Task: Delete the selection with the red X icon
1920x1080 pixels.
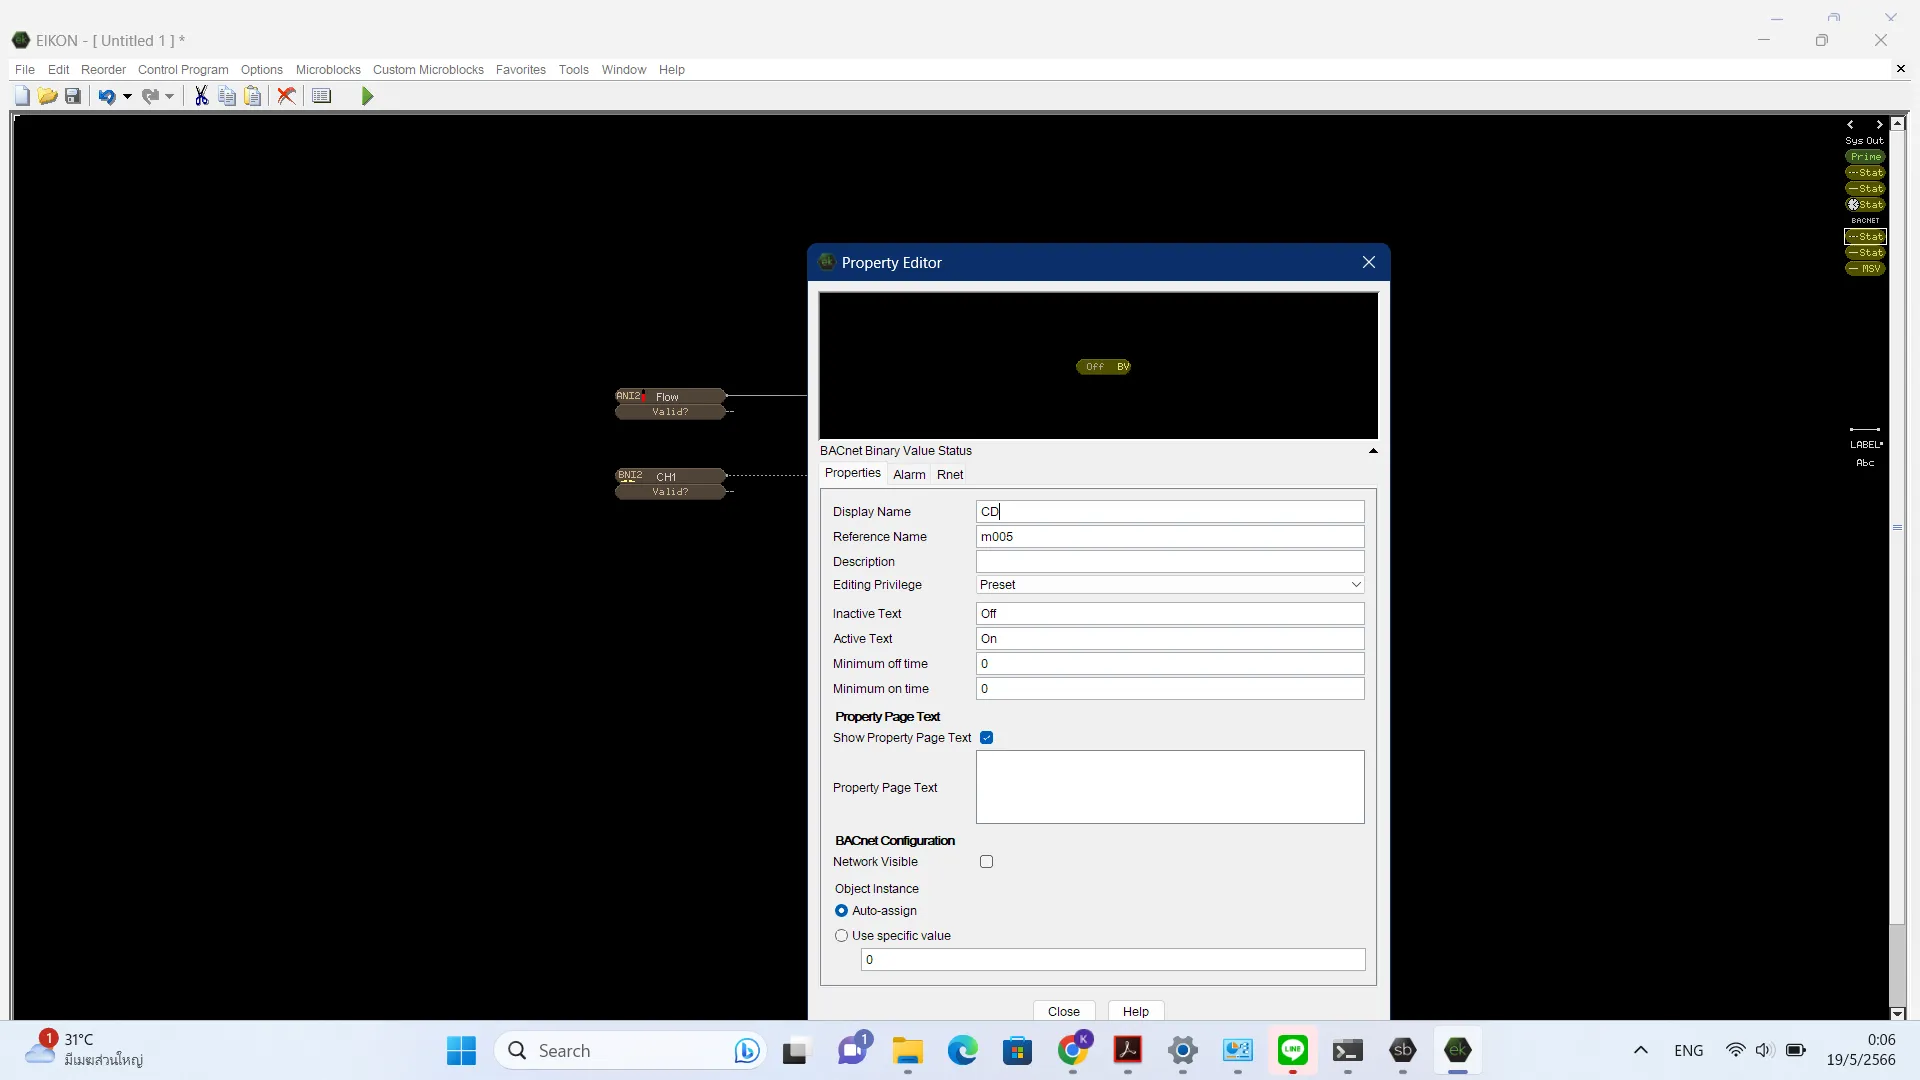Action: (x=286, y=96)
